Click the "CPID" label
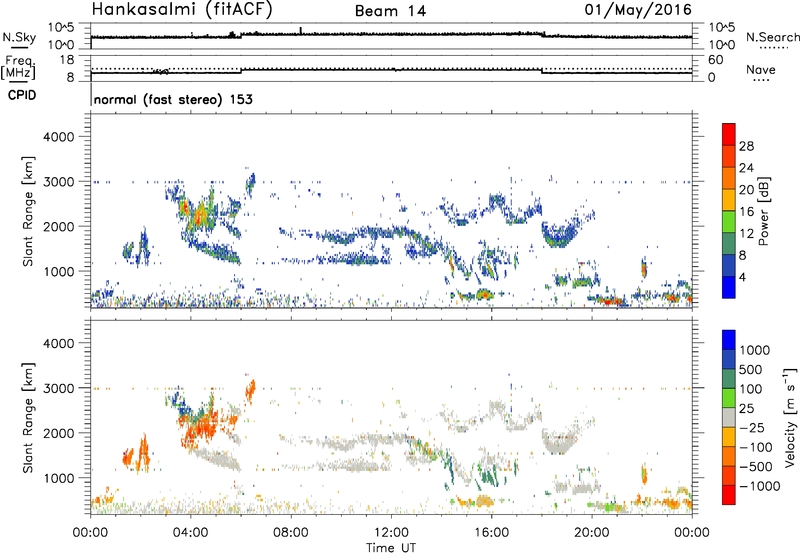Viewport: 800px width, 554px height. [22, 95]
